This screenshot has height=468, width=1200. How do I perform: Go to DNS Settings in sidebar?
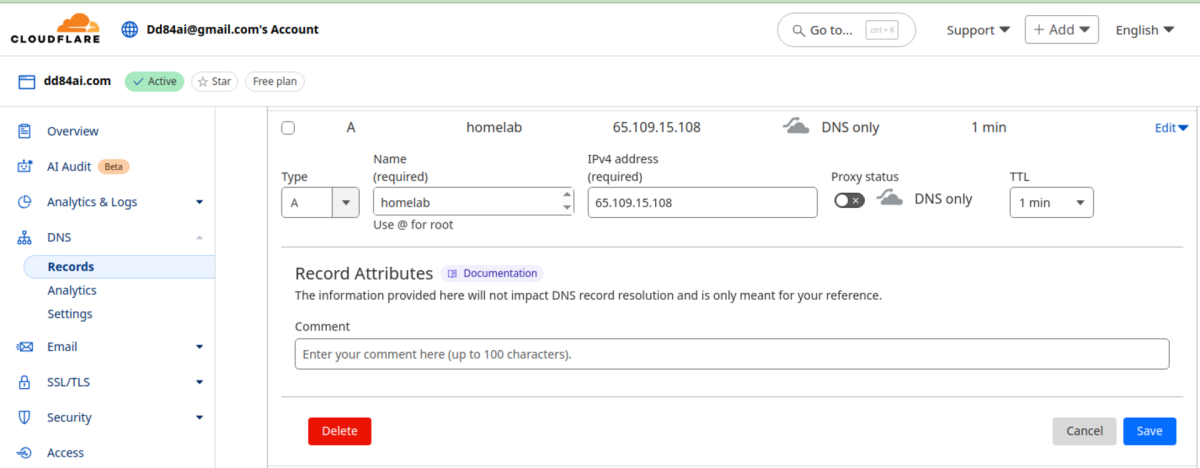pyautogui.click(x=70, y=314)
